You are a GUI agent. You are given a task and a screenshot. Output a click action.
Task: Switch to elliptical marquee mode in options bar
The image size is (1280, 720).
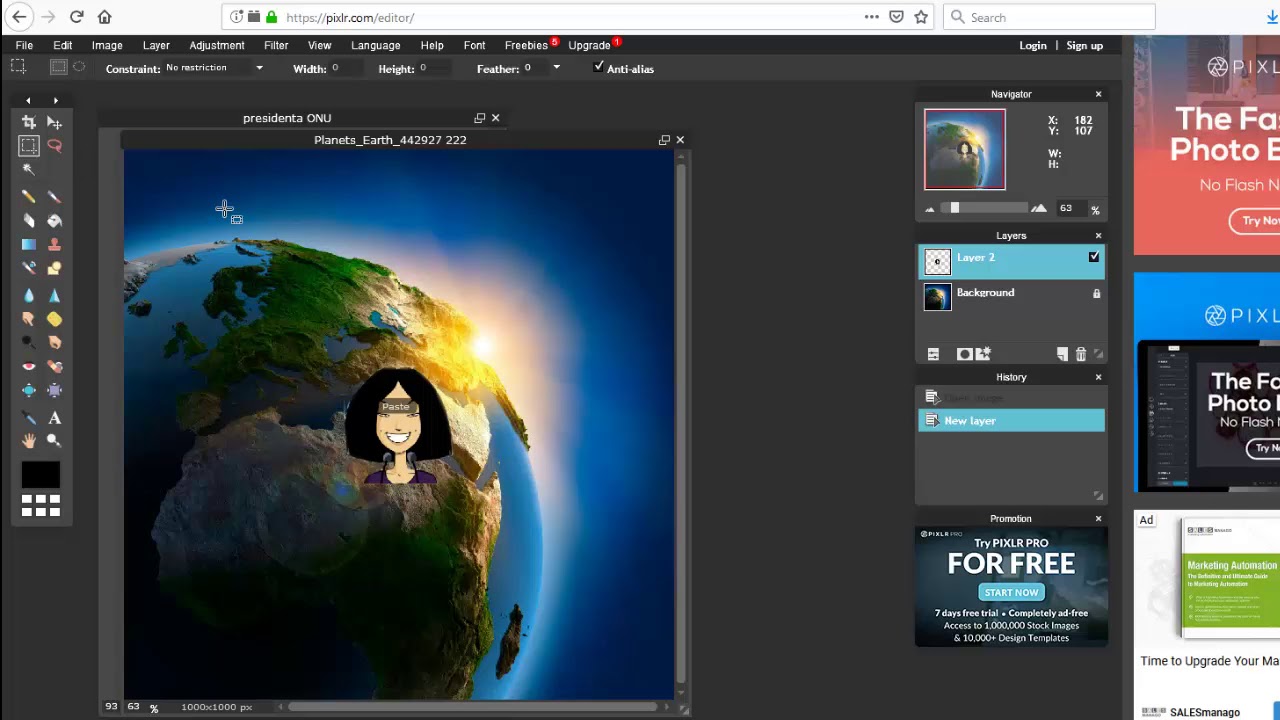click(80, 67)
